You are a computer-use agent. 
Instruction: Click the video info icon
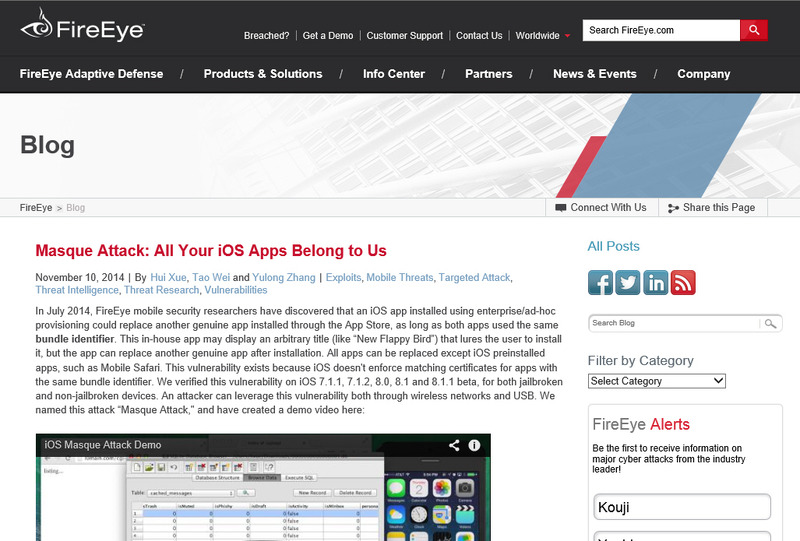(475, 446)
